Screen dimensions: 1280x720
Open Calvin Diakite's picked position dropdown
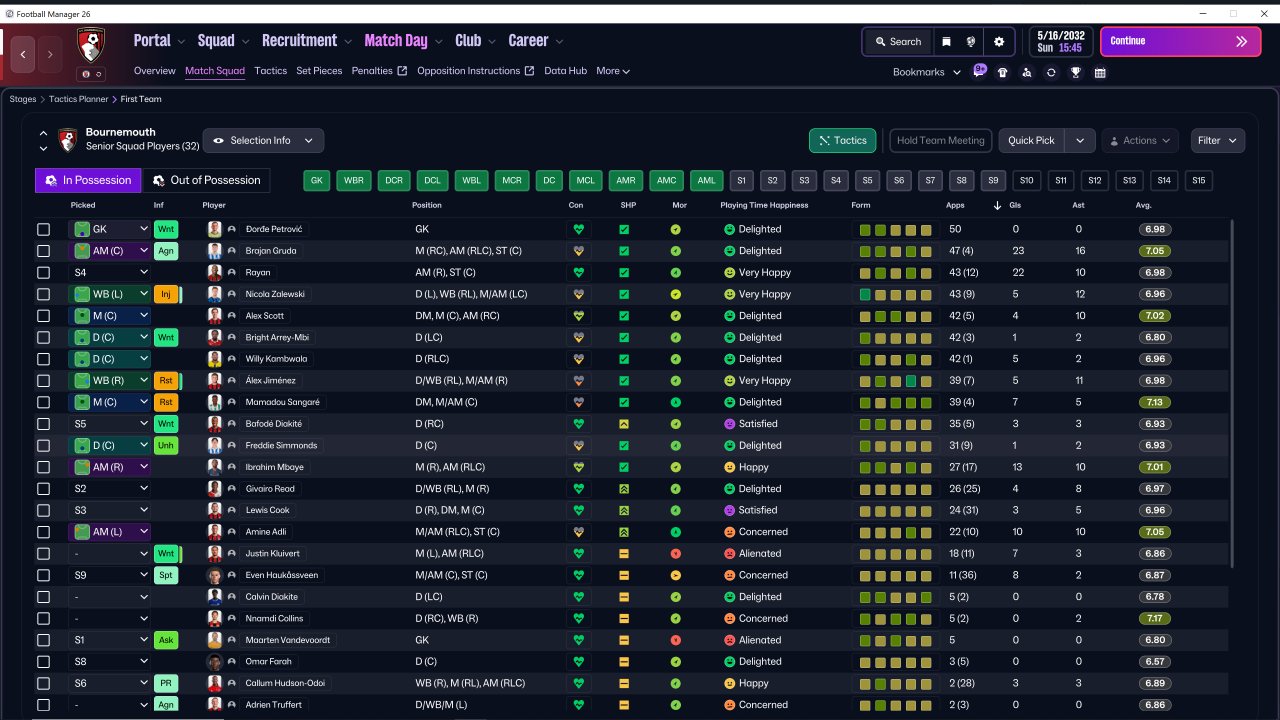(110, 597)
